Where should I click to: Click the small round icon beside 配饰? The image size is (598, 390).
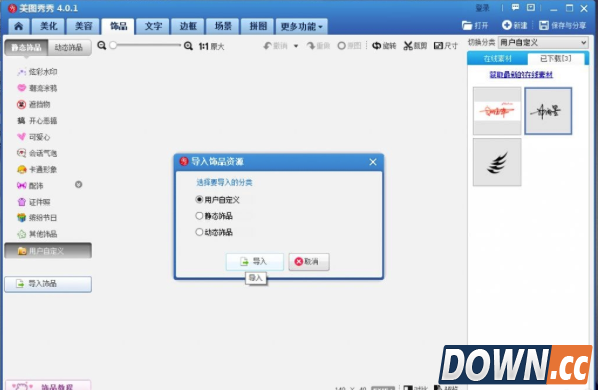click(x=79, y=185)
